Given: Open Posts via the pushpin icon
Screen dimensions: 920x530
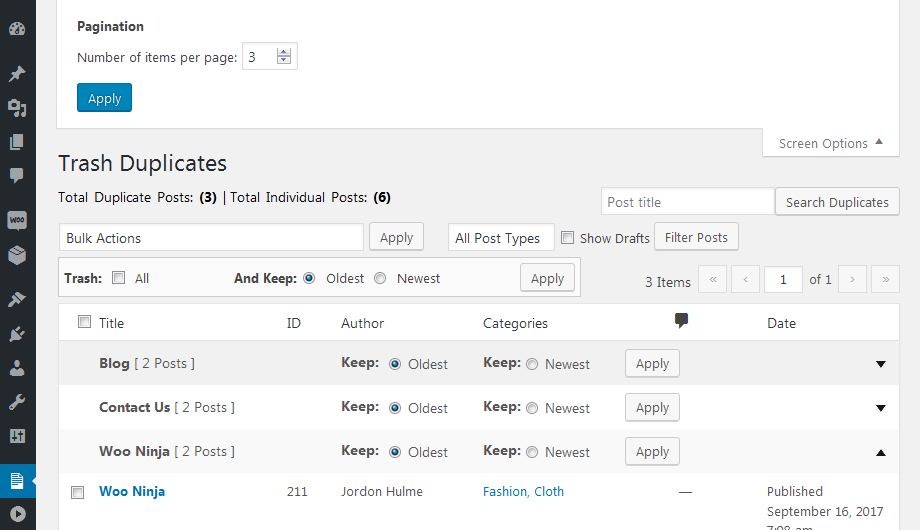Looking at the screenshot, I should pyautogui.click(x=17, y=74).
